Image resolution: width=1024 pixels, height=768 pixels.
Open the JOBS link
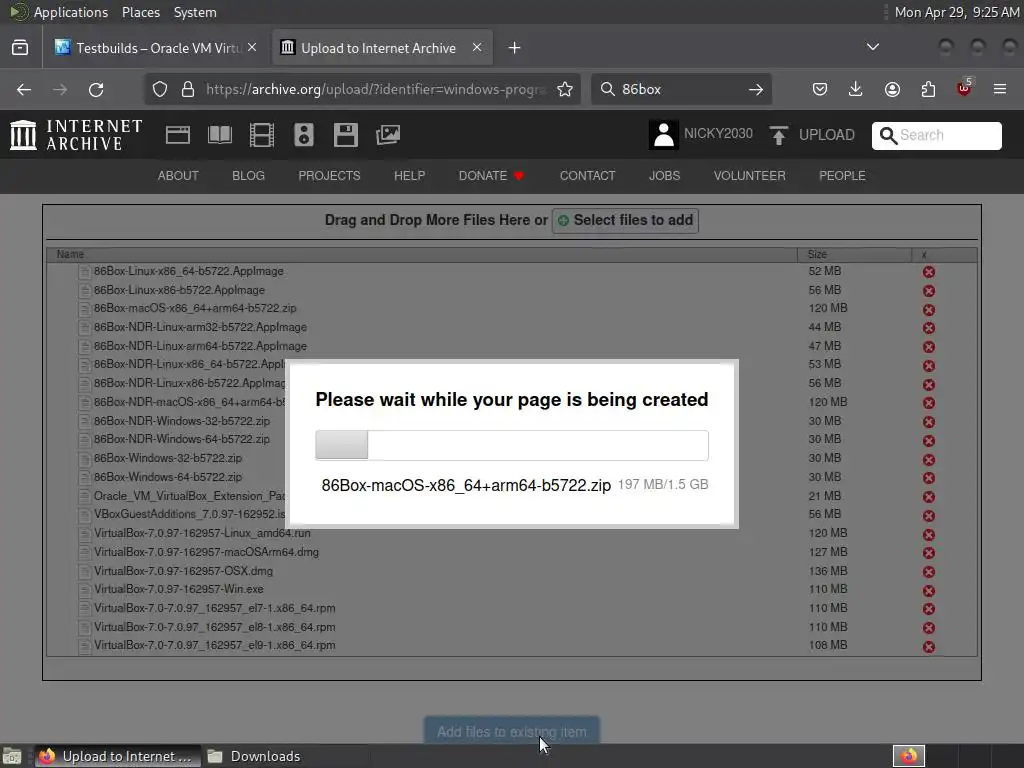[x=664, y=176]
